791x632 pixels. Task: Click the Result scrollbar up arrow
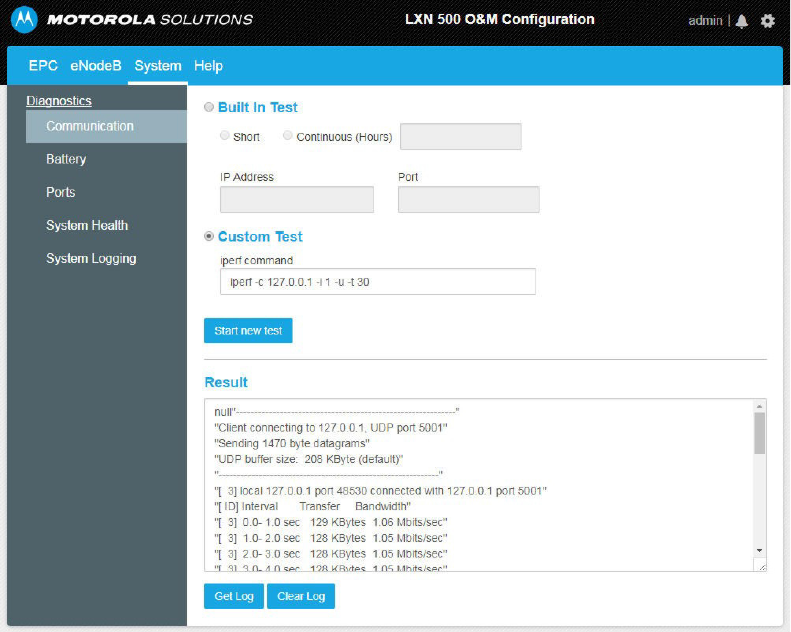click(x=759, y=406)
